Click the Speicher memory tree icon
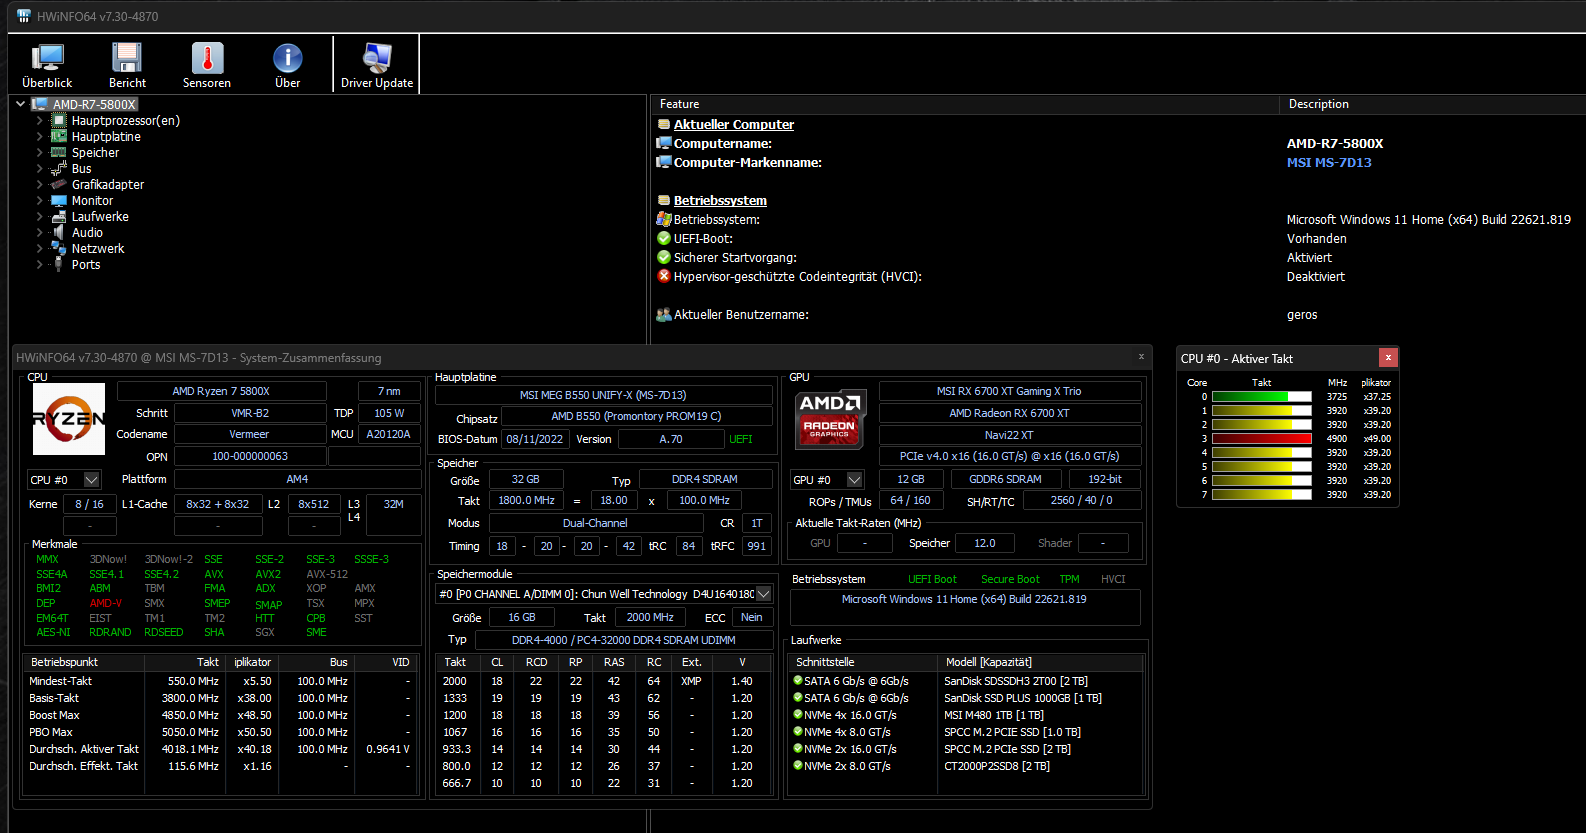The height and width of the screenshot is (833, 1586). [x=59, y=152]
